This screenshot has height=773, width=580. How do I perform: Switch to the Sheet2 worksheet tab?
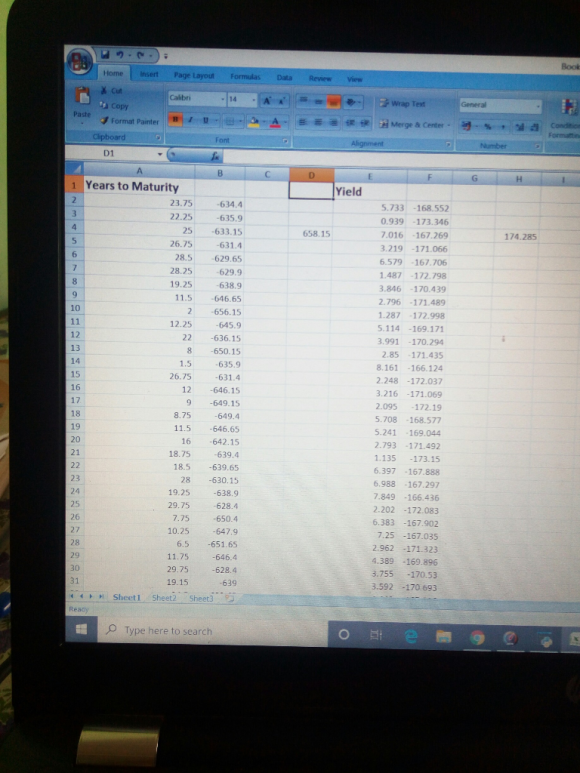[164, 598]
